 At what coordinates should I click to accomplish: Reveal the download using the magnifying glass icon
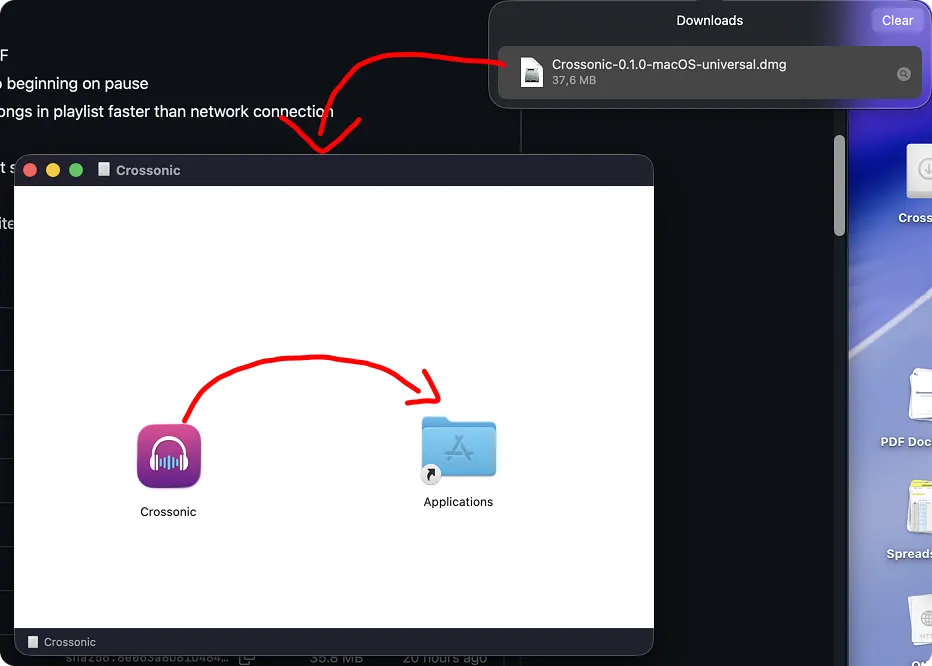pos(903,72)
